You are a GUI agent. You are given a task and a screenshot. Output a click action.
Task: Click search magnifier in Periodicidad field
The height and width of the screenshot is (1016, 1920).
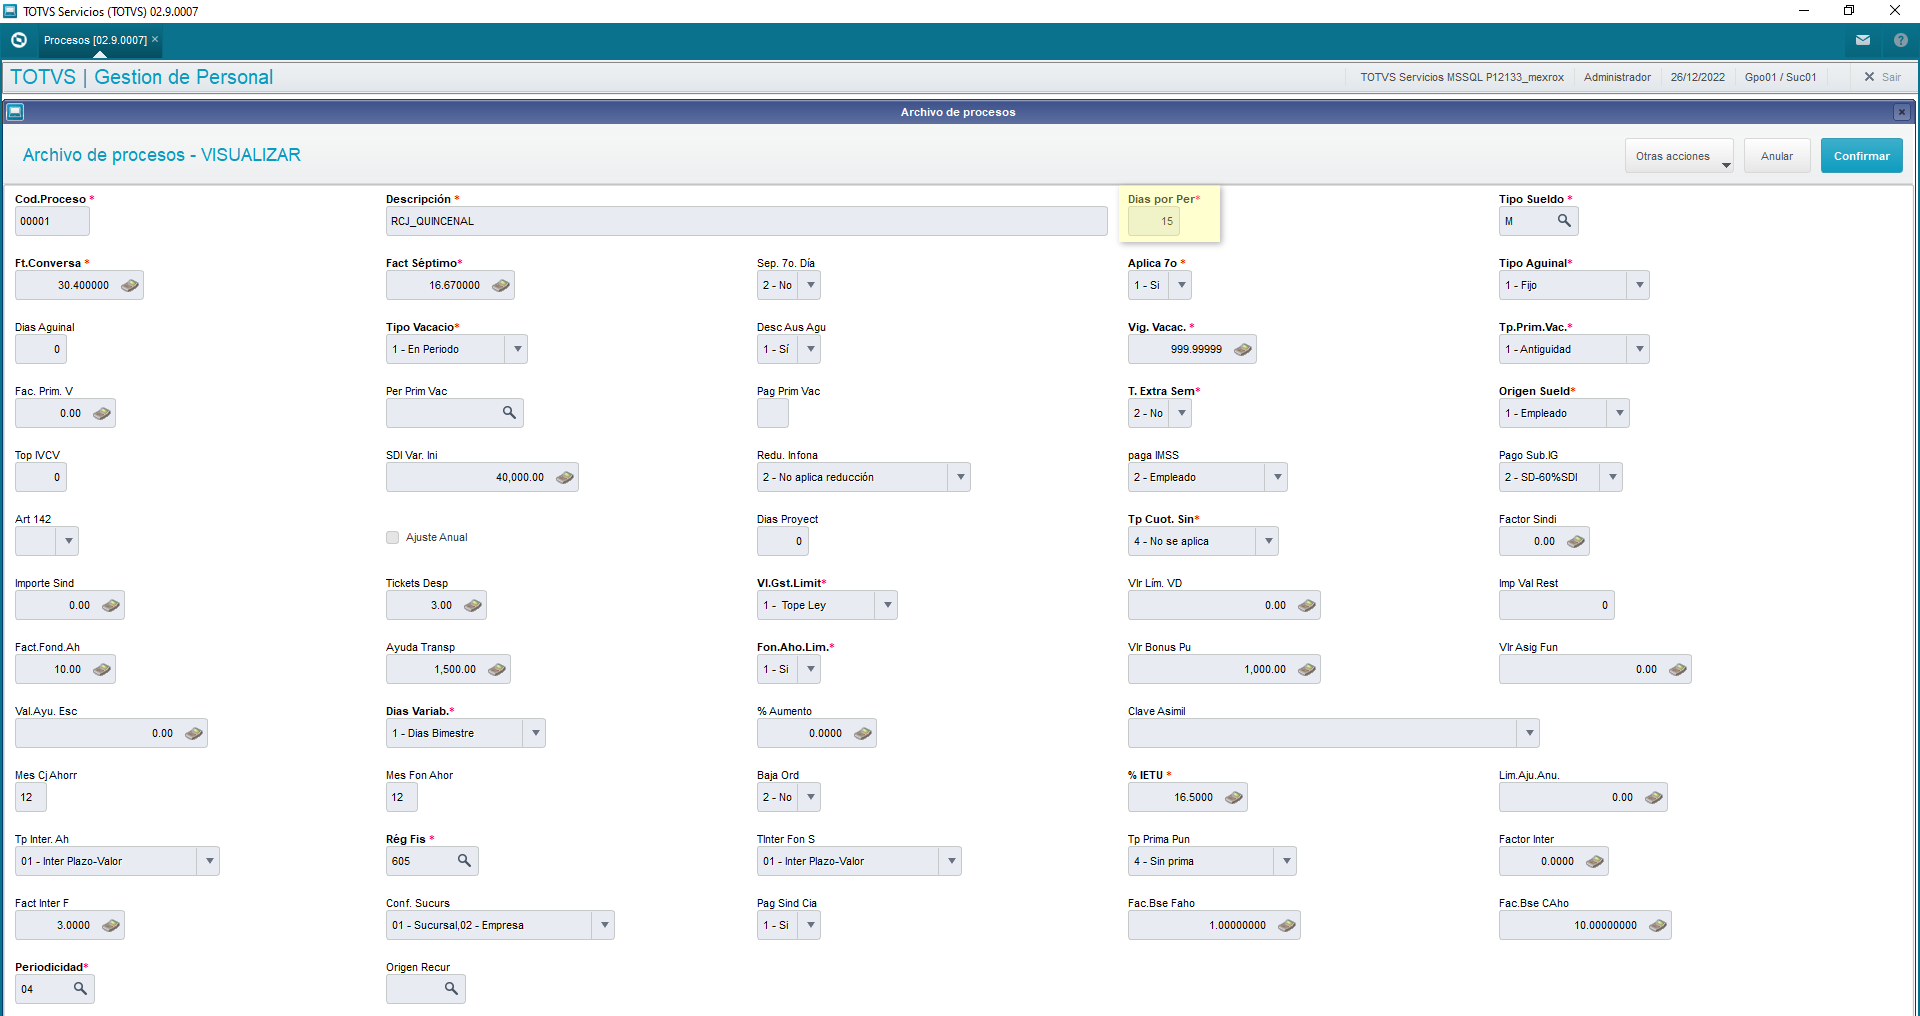coord(80,989)
